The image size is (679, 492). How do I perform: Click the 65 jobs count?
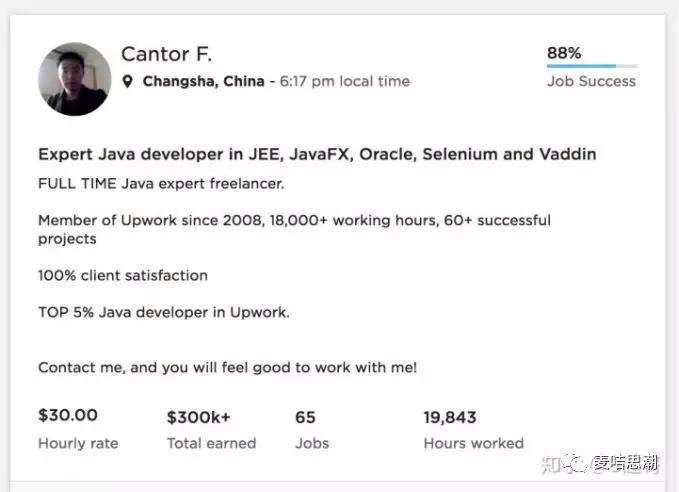coord(305,417)
